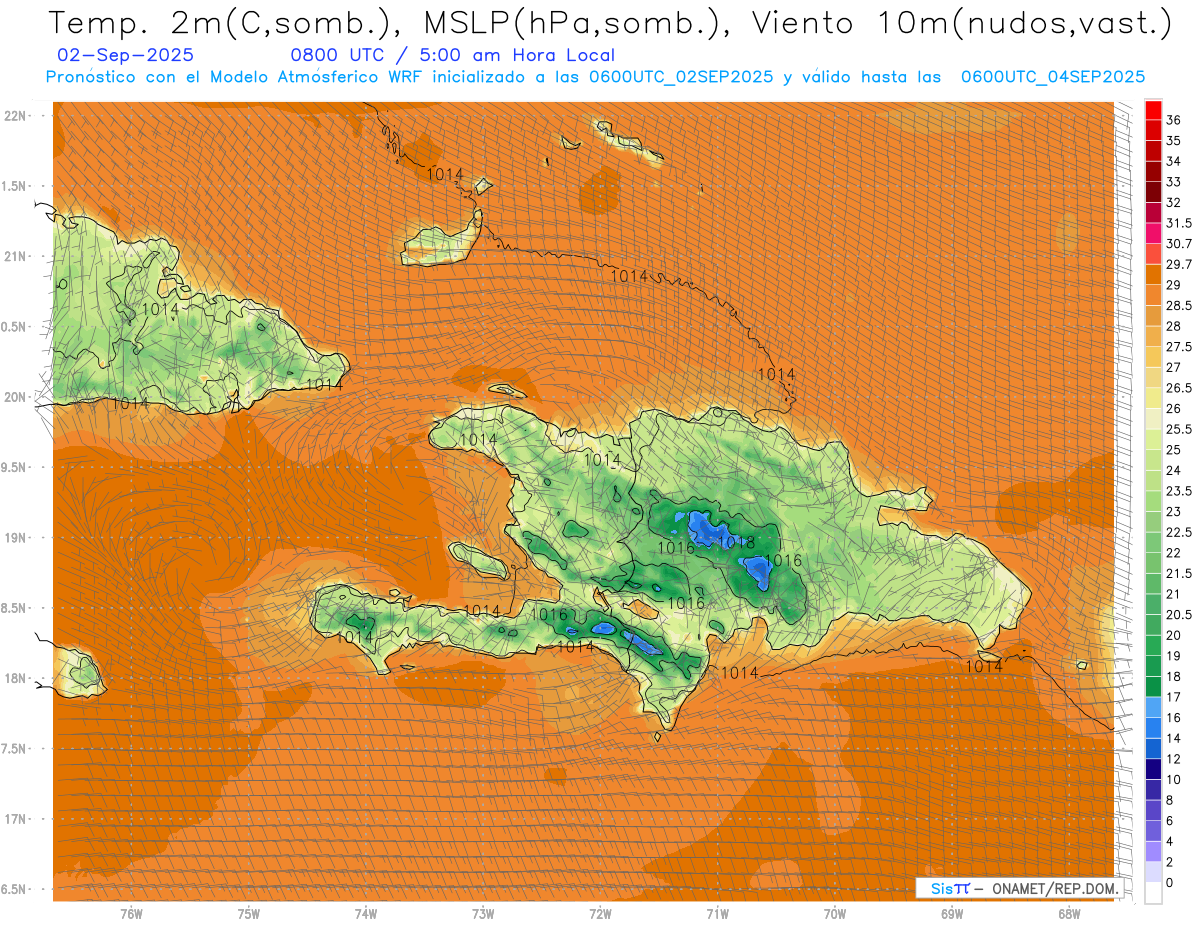Viewport: 1200px width, 927px height.
Task: Click the legend value 30.7
Action: click(x=1179, y=244)
